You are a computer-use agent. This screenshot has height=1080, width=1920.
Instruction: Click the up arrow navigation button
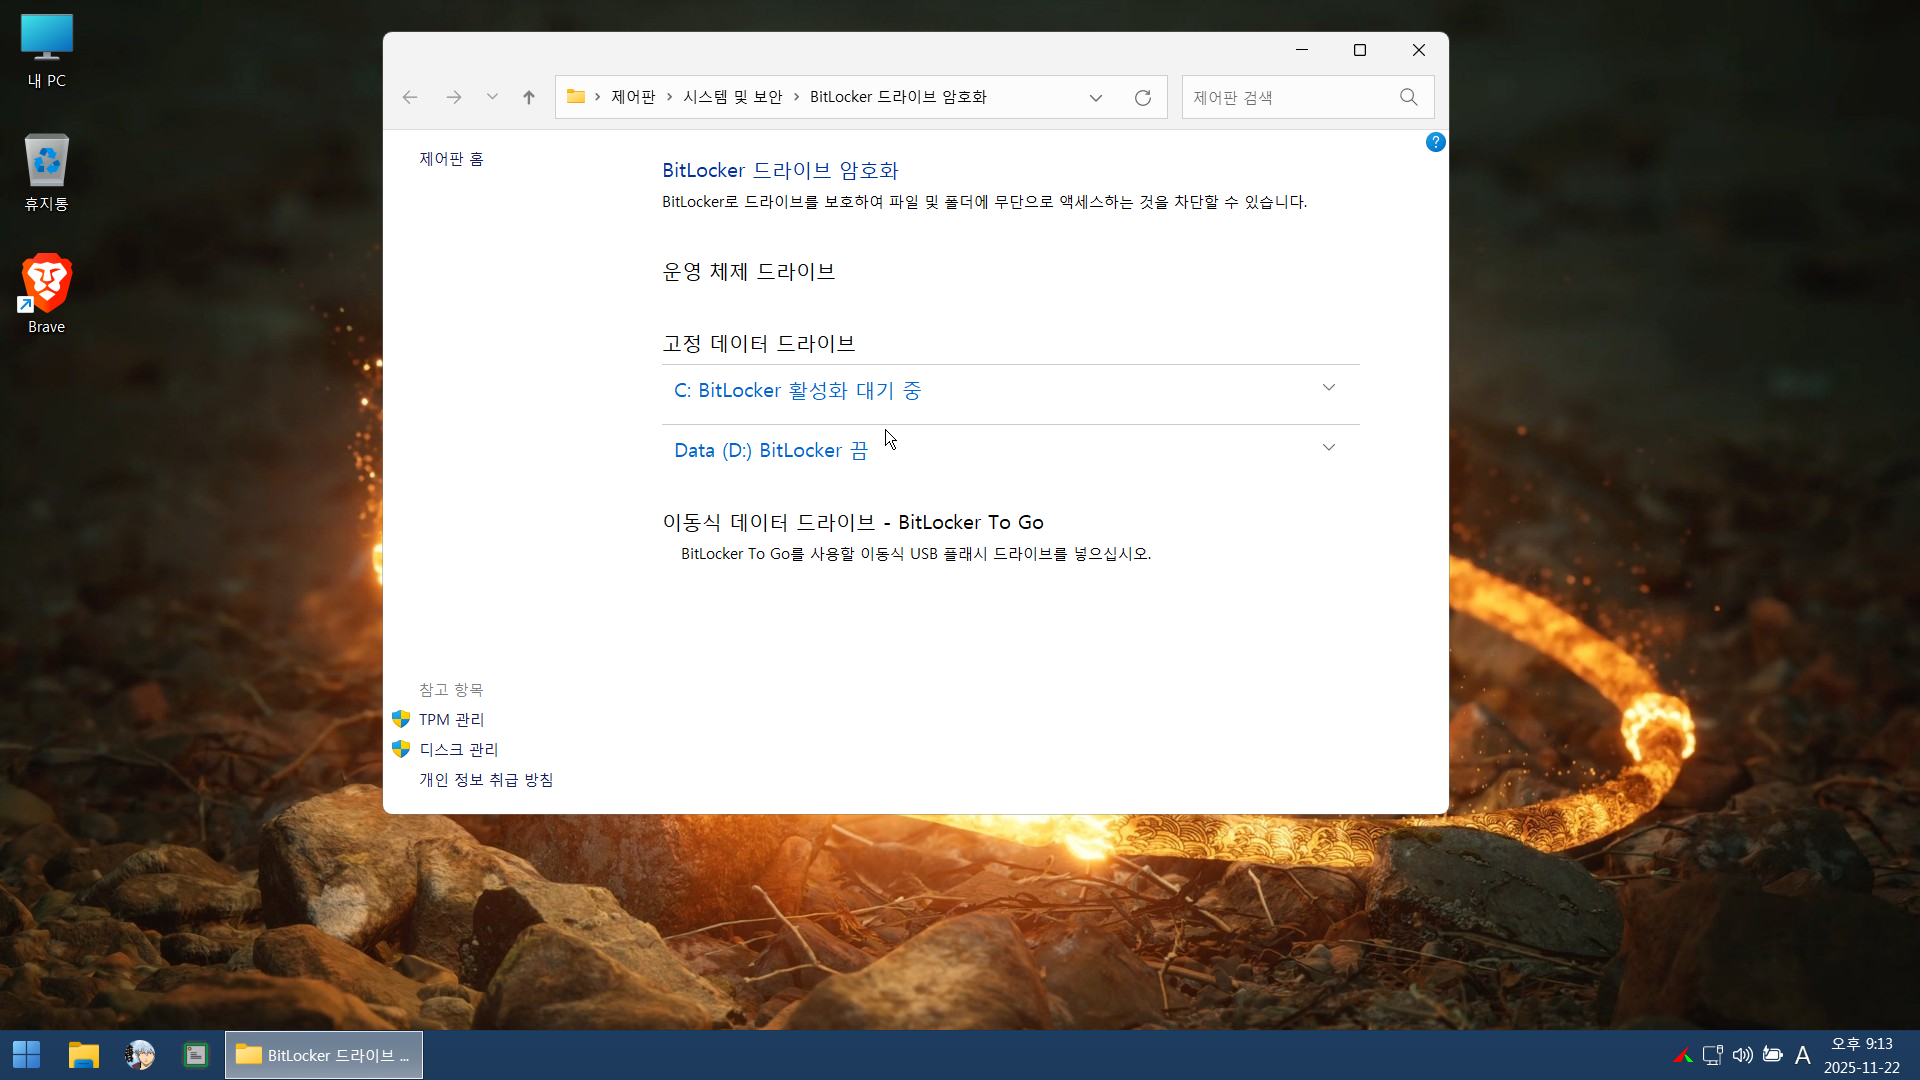(529, 97)
